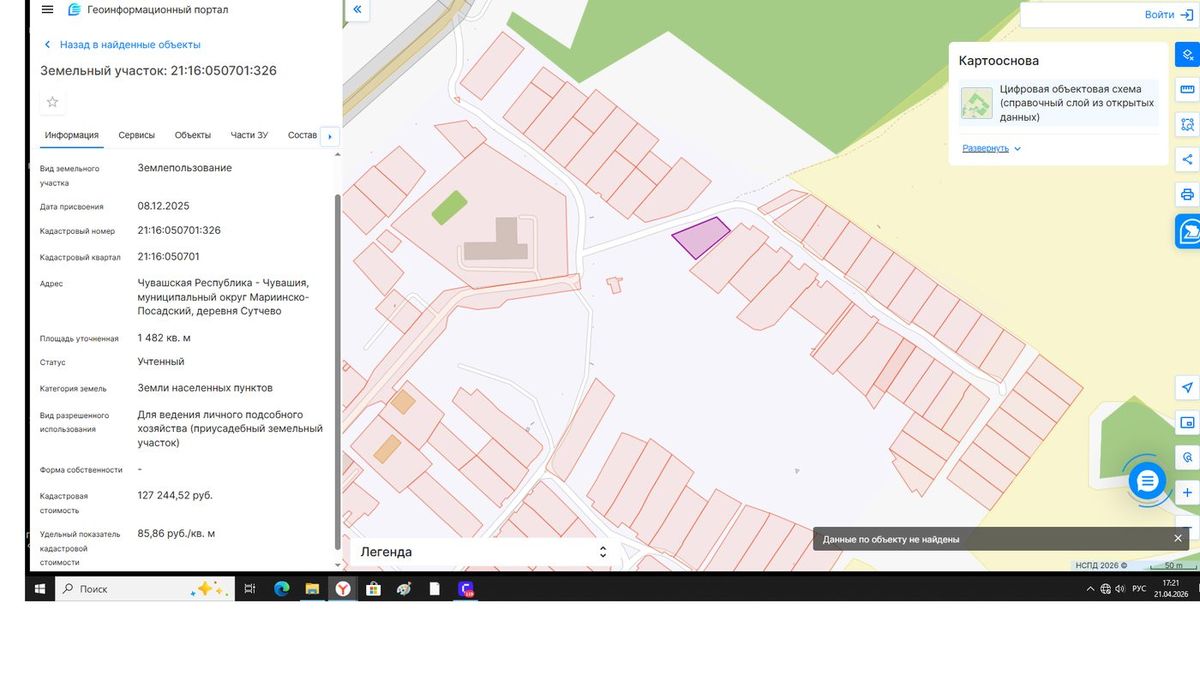The height and width of the screenshot is (675, 1200).
Task: Click cadastral number value 21:16:050701:326
Action: [x=179, y=230]
